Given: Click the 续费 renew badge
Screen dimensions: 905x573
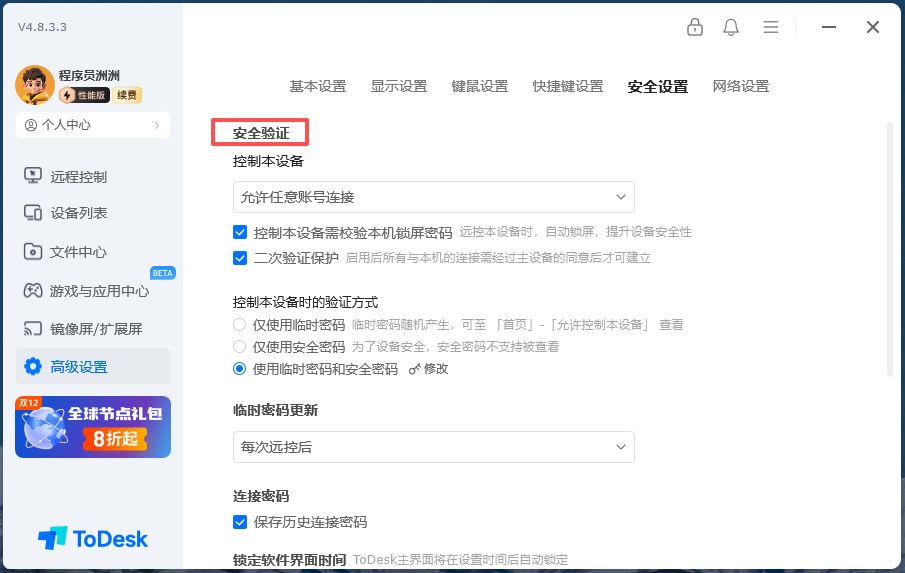Looking at the screenshot, I should 127,95.
